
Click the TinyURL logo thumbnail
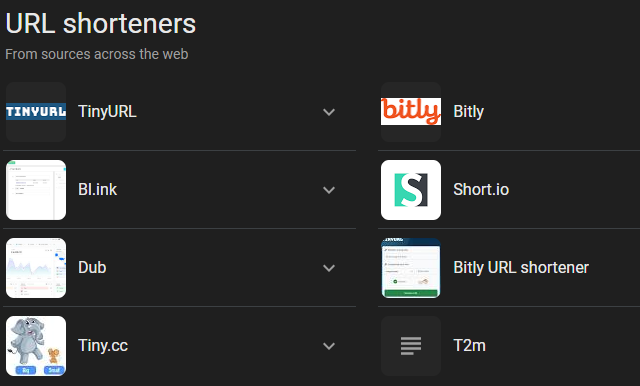36,112
